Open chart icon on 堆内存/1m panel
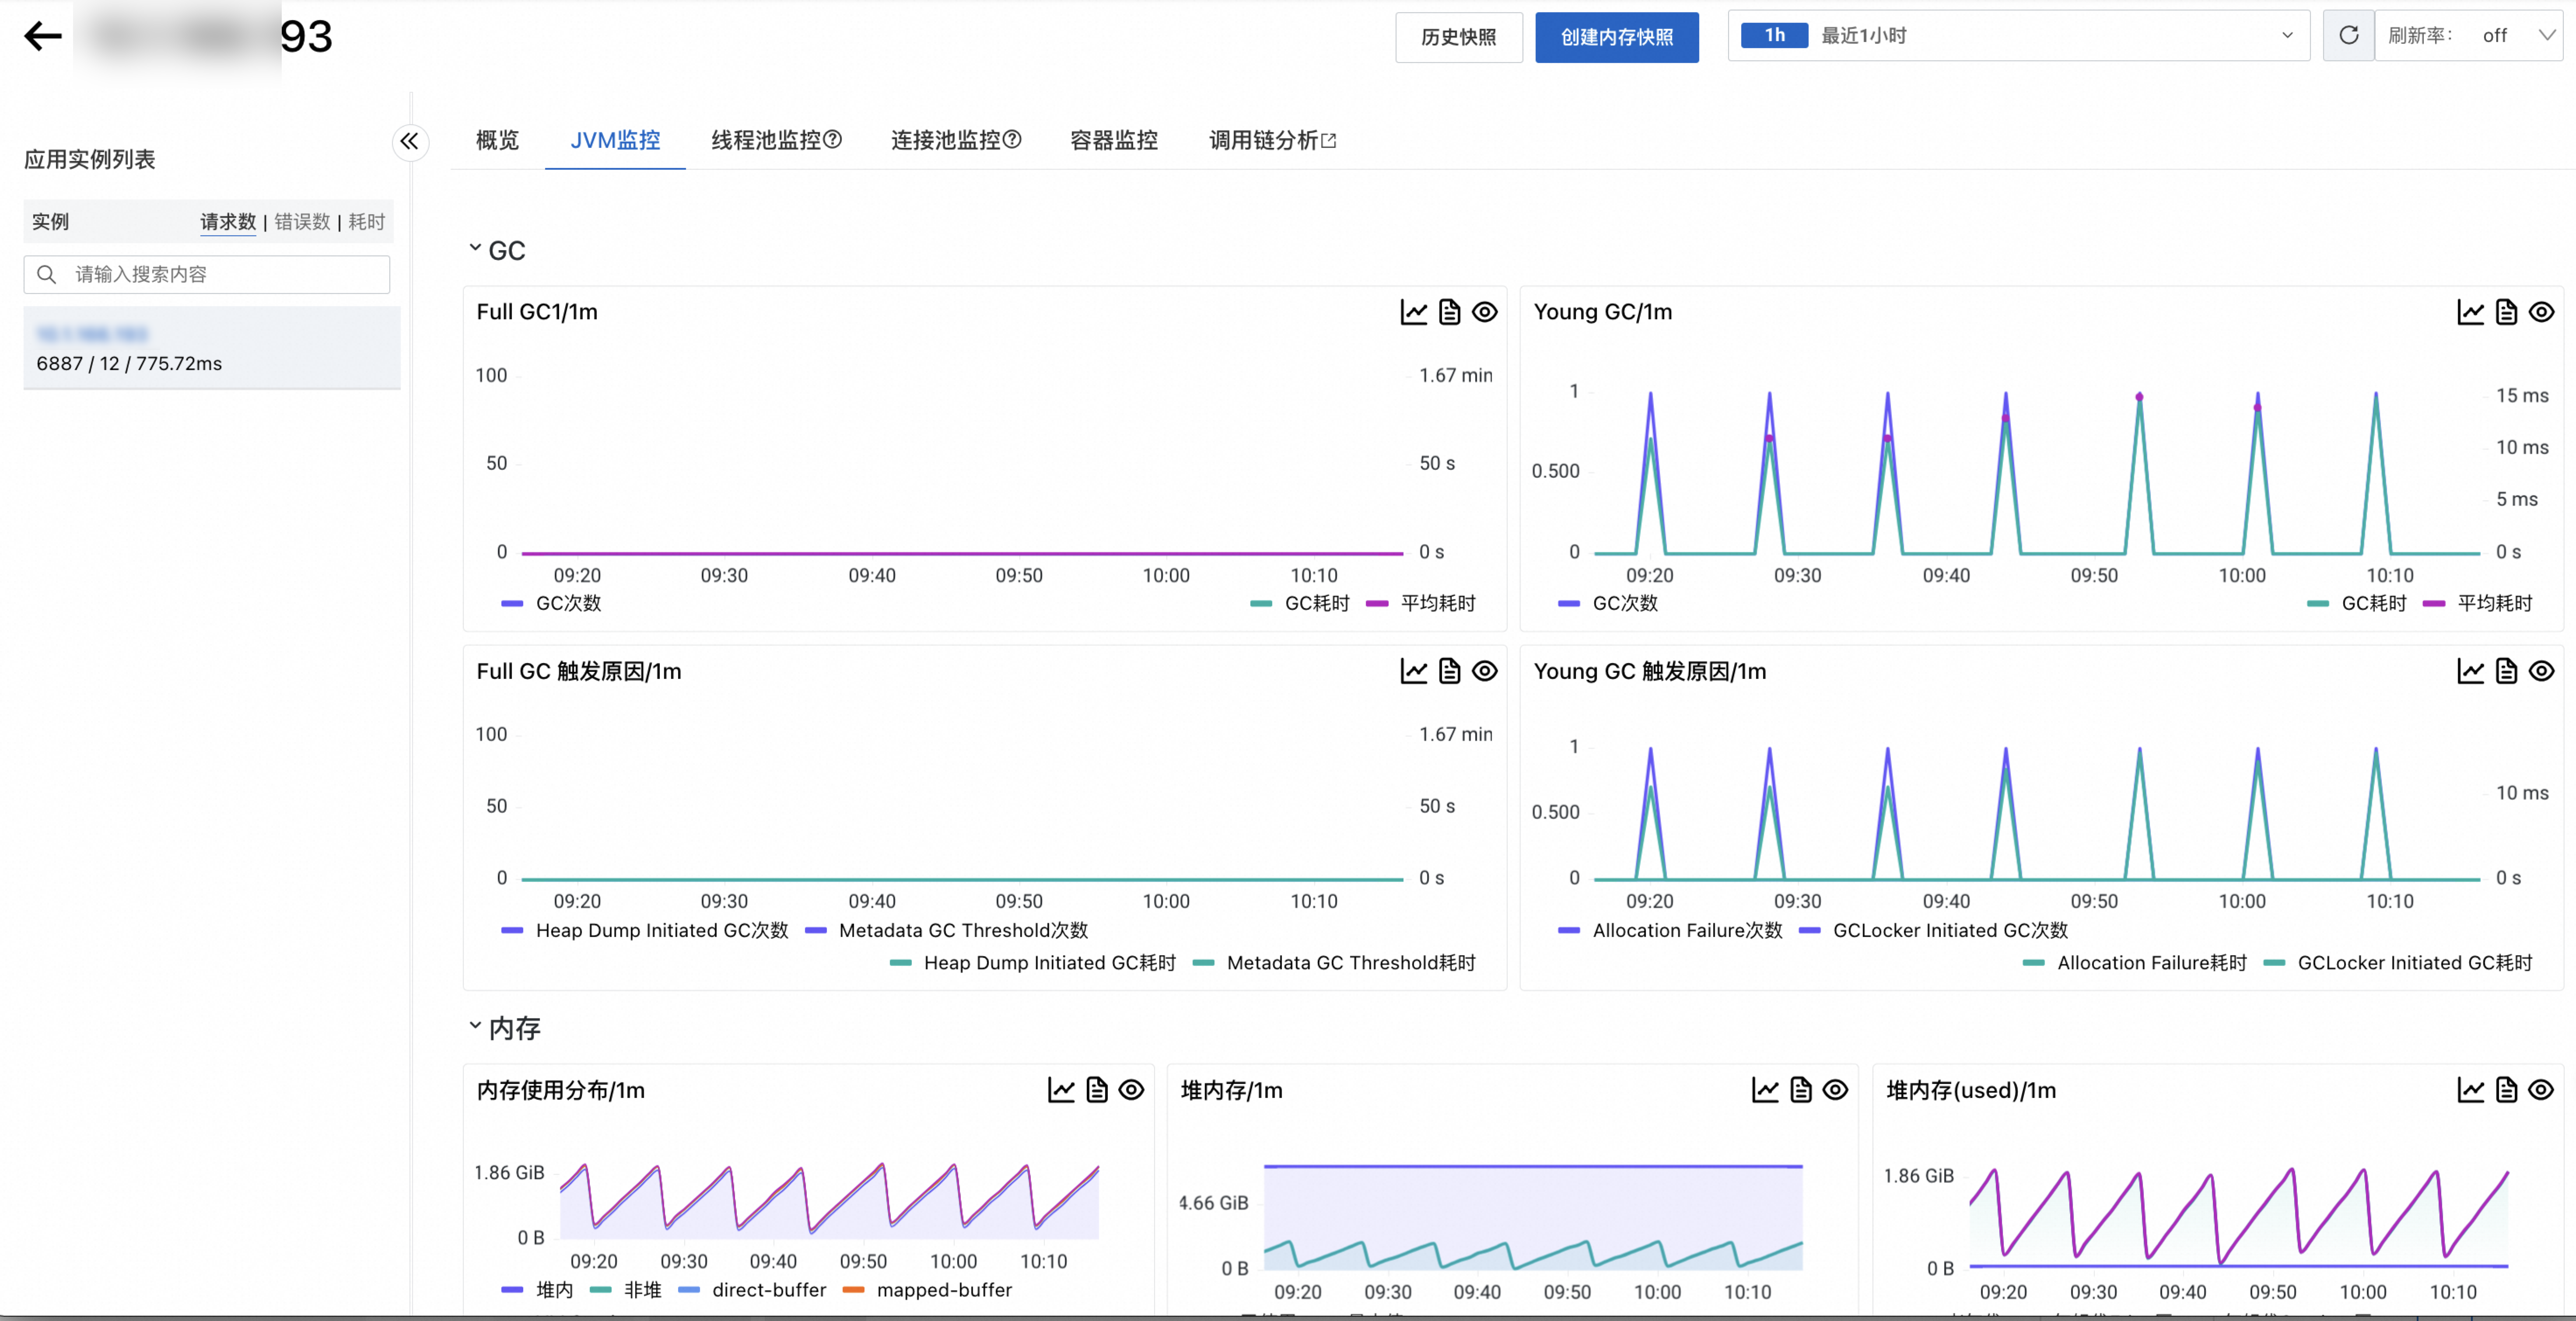This screenshot has height=1321, width=2576. (1765, 1090)
